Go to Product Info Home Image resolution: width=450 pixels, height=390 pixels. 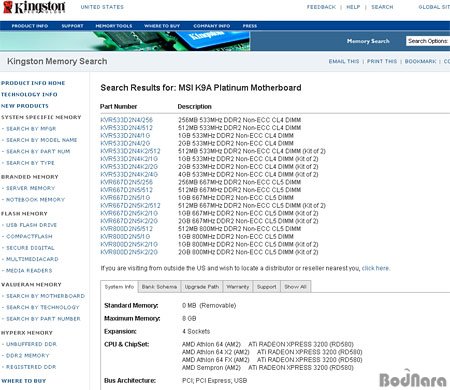tap(33, 83)
